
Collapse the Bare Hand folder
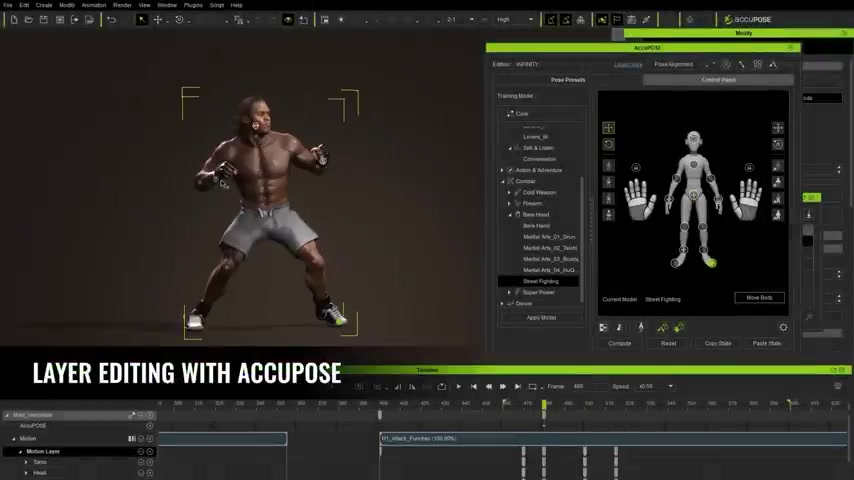(x=510, y=215)
